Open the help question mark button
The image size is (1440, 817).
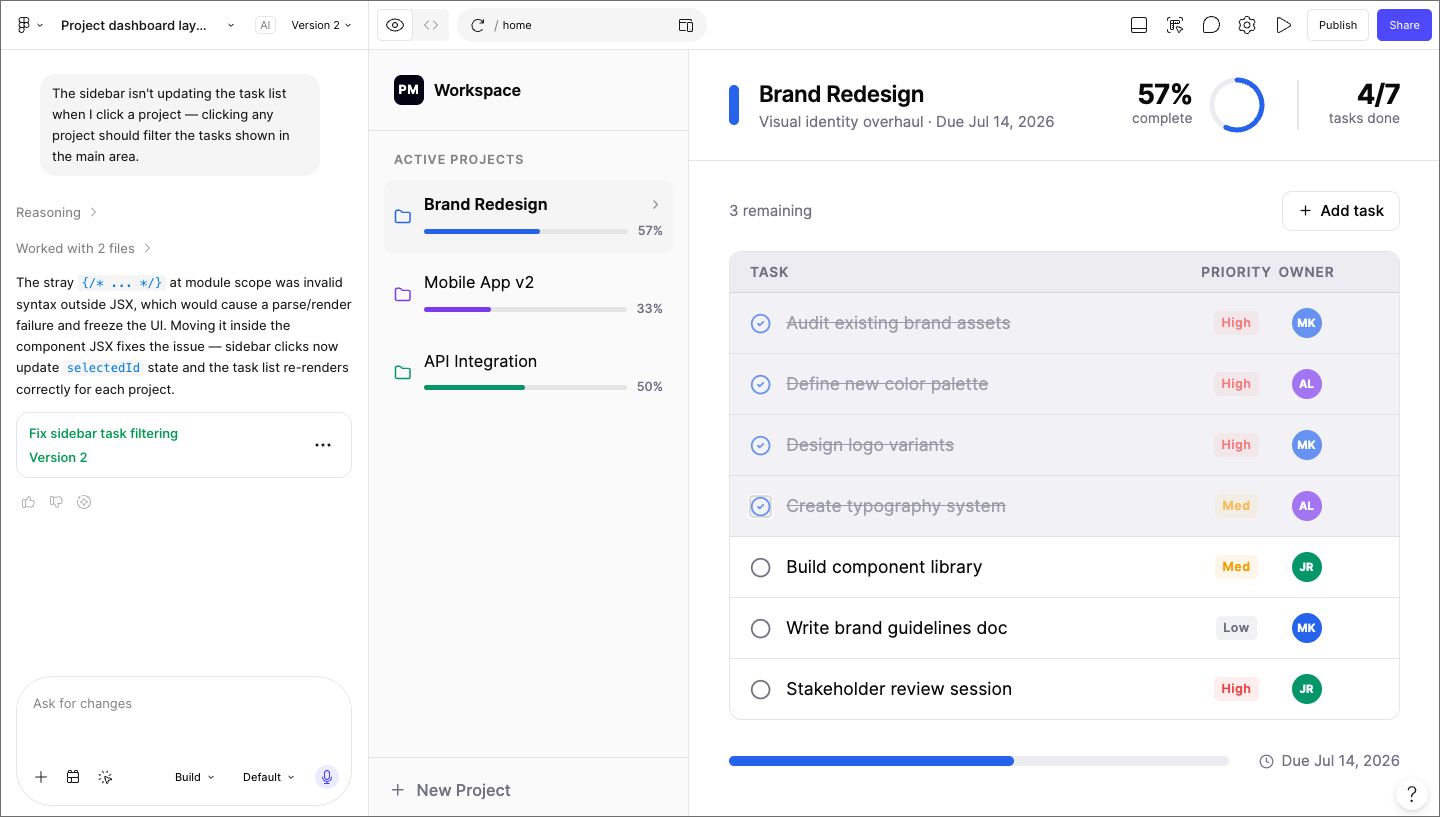click(1411, 795)
